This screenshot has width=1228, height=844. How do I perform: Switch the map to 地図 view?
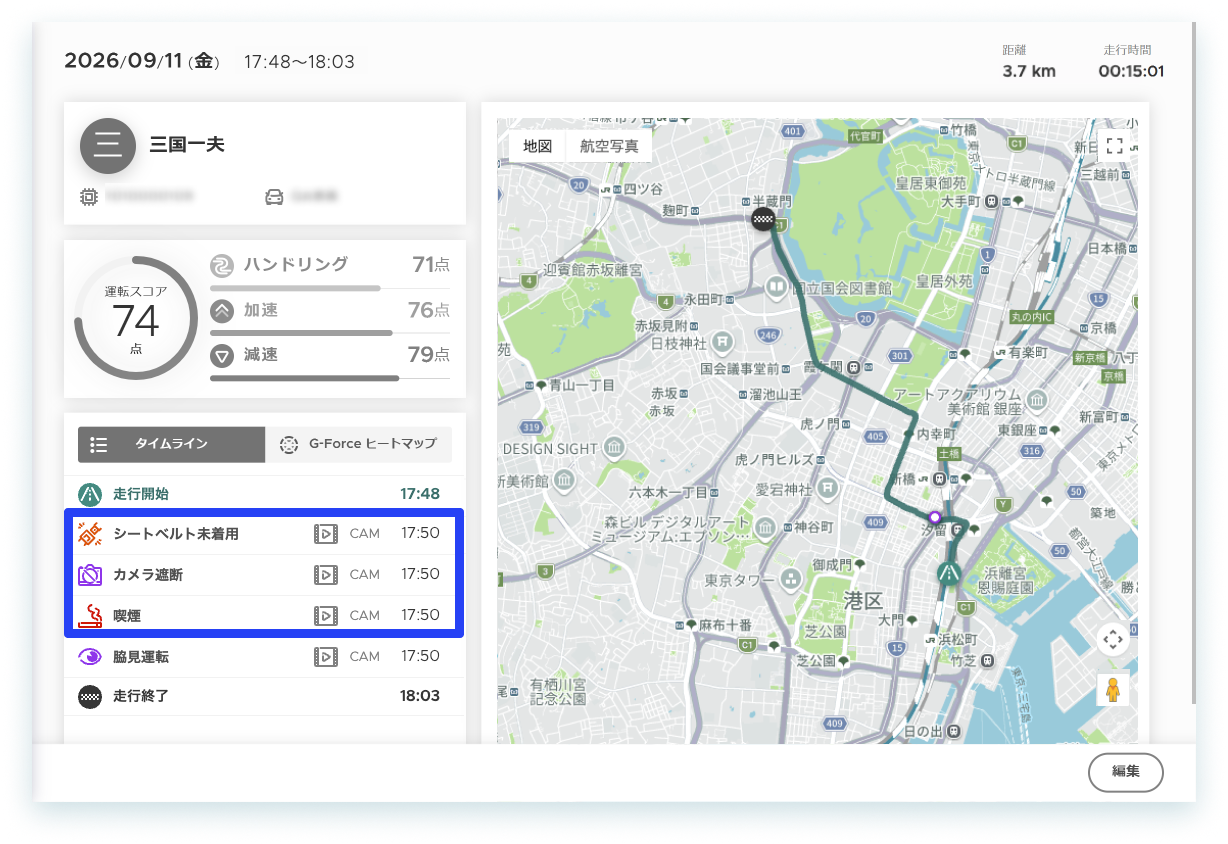537,146
